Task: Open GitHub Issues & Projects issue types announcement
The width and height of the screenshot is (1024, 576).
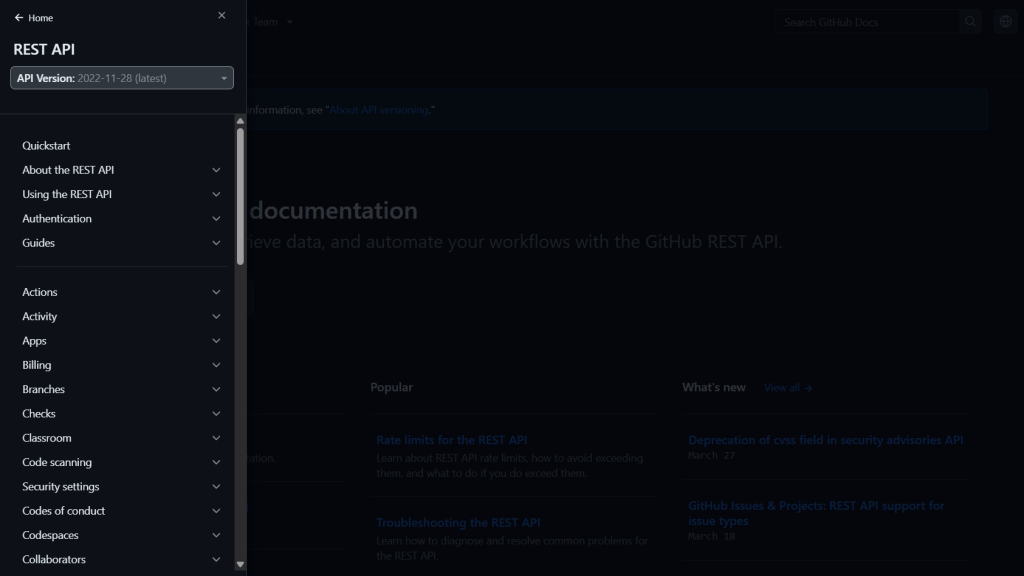Action: (x=816, y=513)
